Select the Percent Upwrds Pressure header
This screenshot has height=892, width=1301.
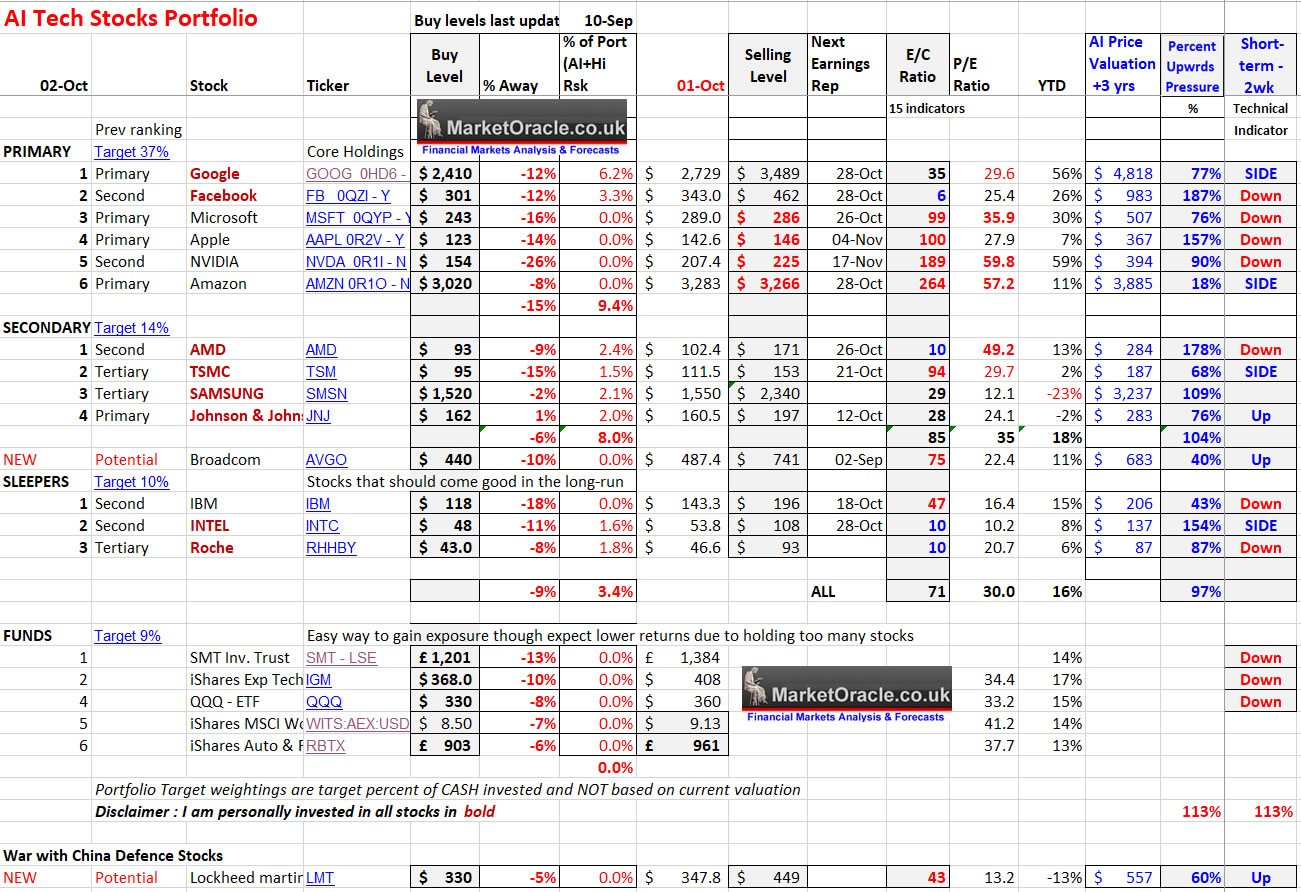pyautogui.click(x=1192, y=66)
